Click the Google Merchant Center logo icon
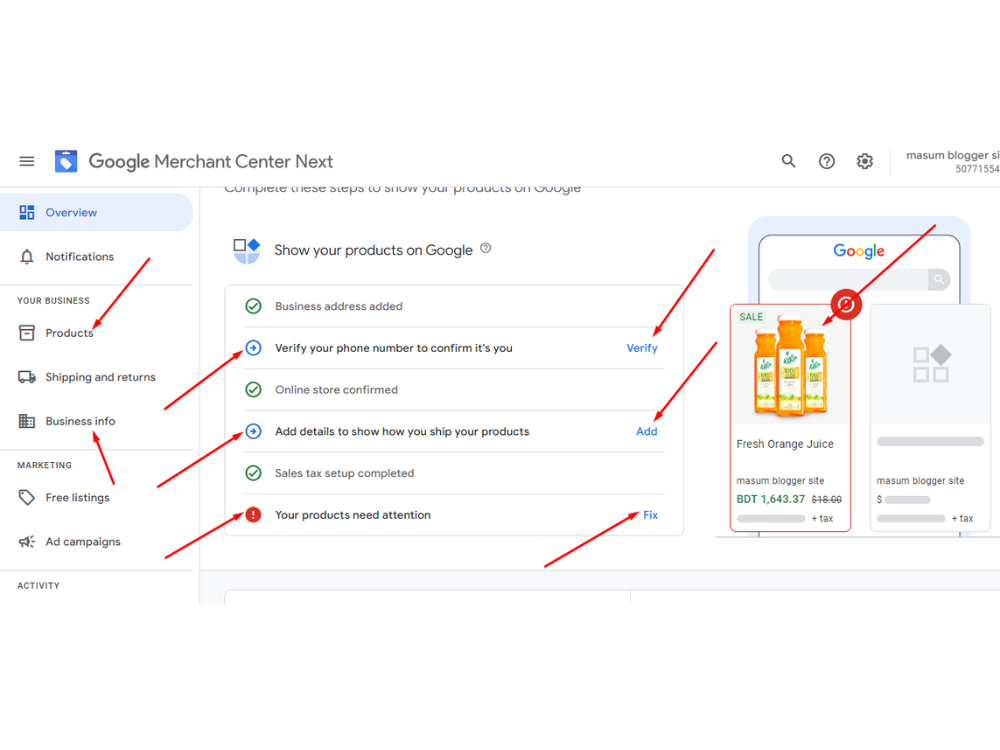The height and width of the screenshot is (750, 1000). click(66, 161)
